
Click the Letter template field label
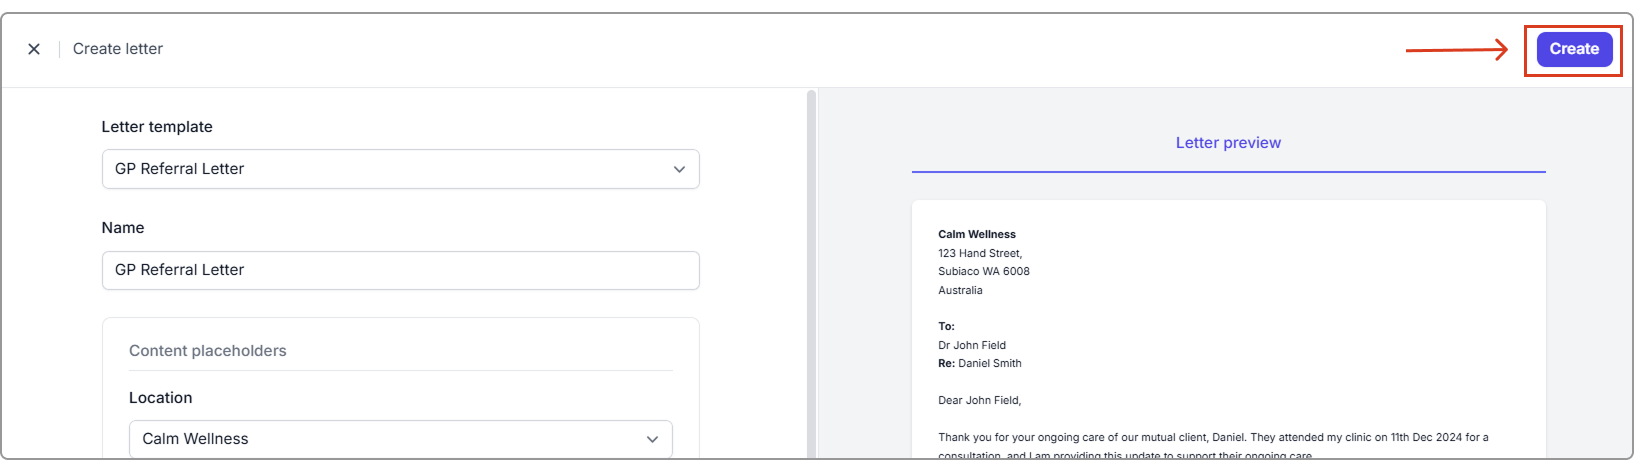[157, 127]
